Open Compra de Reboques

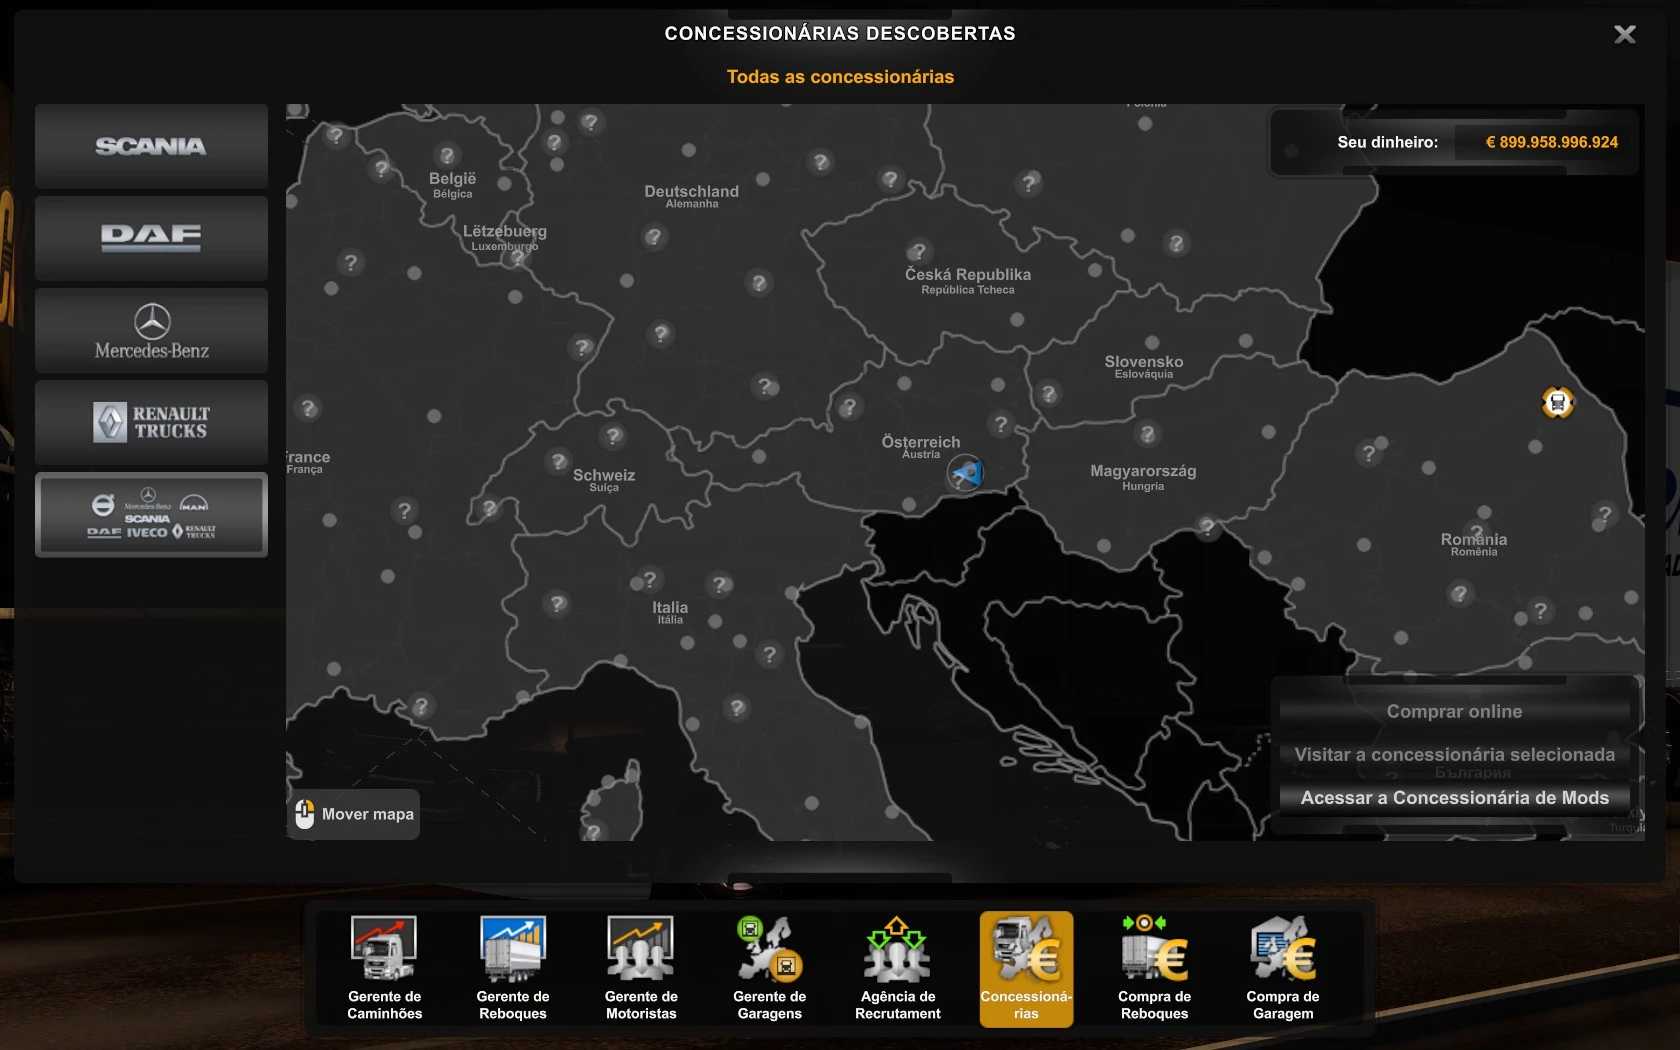tap(1154, 968)
